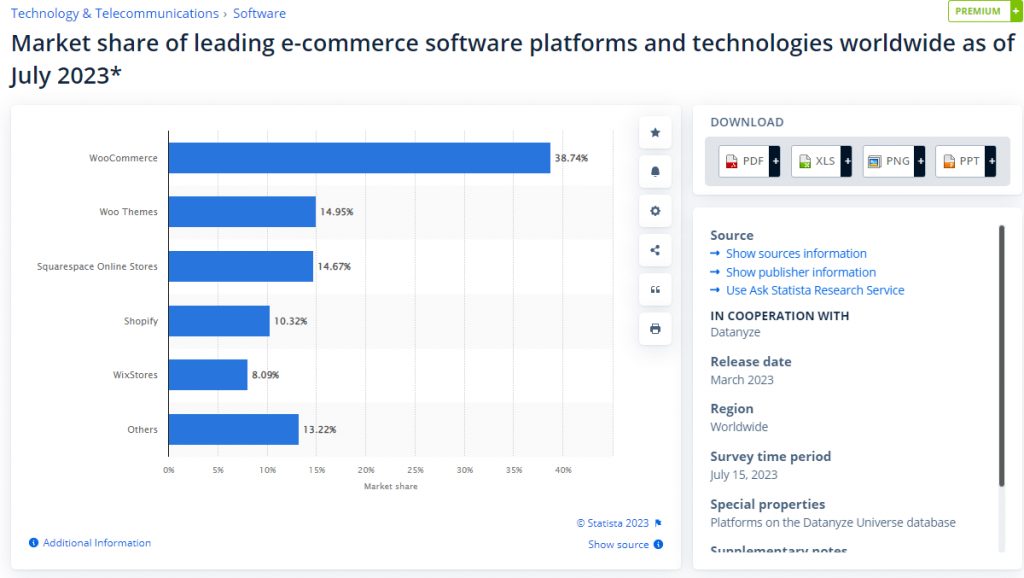Image resolution: width=1024 pixels, height=578 pixels.
Task: Click the 13.22% value label
Action: pos(319,429)
